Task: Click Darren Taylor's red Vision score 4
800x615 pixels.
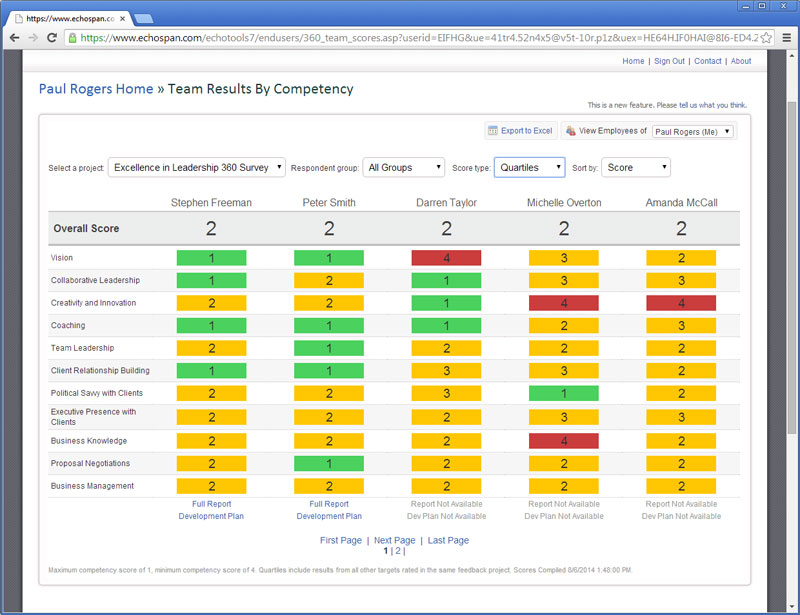Action: click(x=446, y=258)
